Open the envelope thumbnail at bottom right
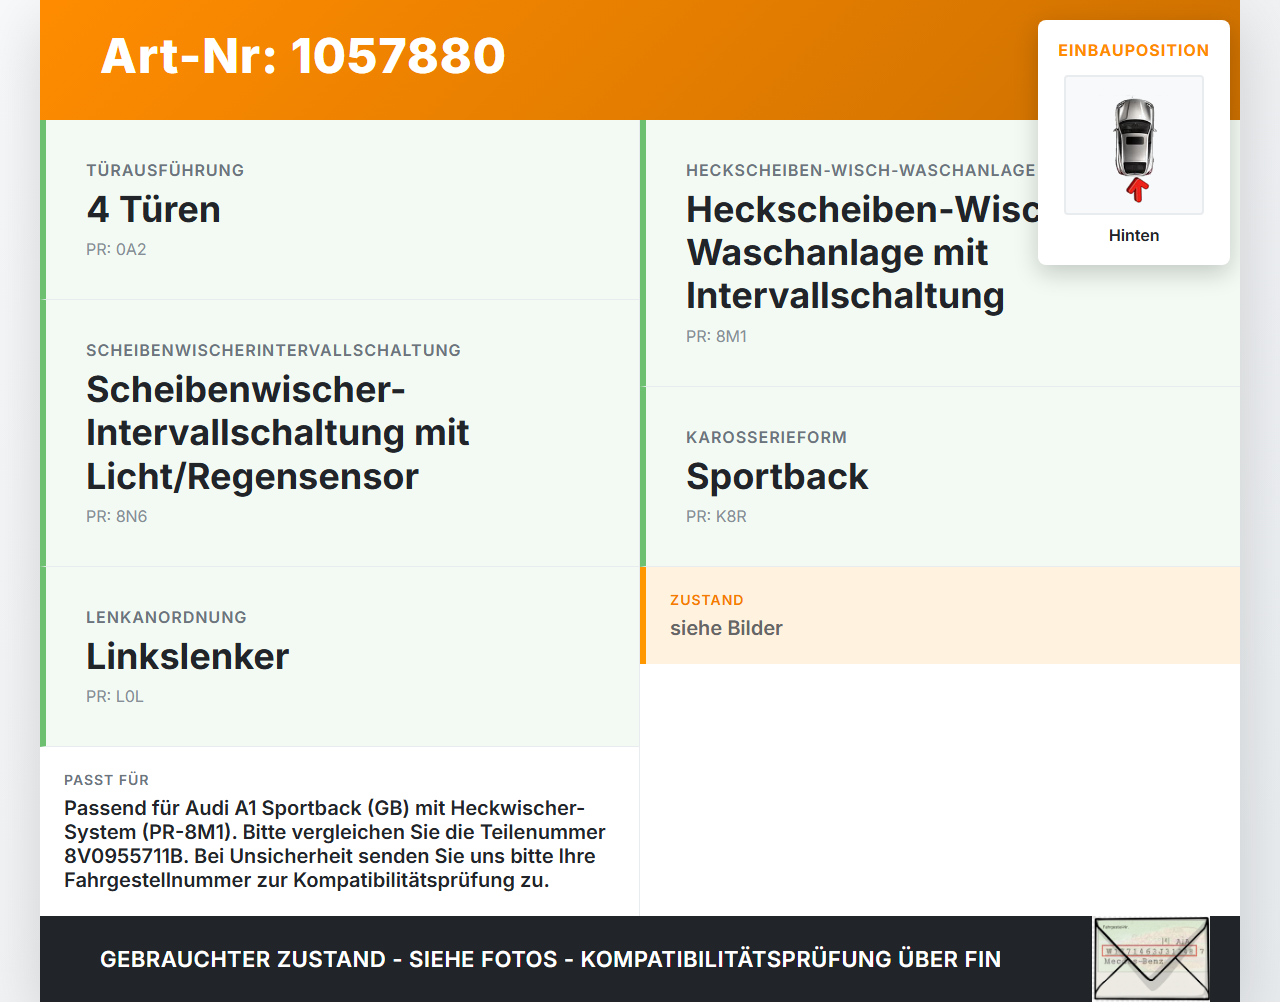Screen dimensions: 1280x1002 click(x=1151, y=959)
